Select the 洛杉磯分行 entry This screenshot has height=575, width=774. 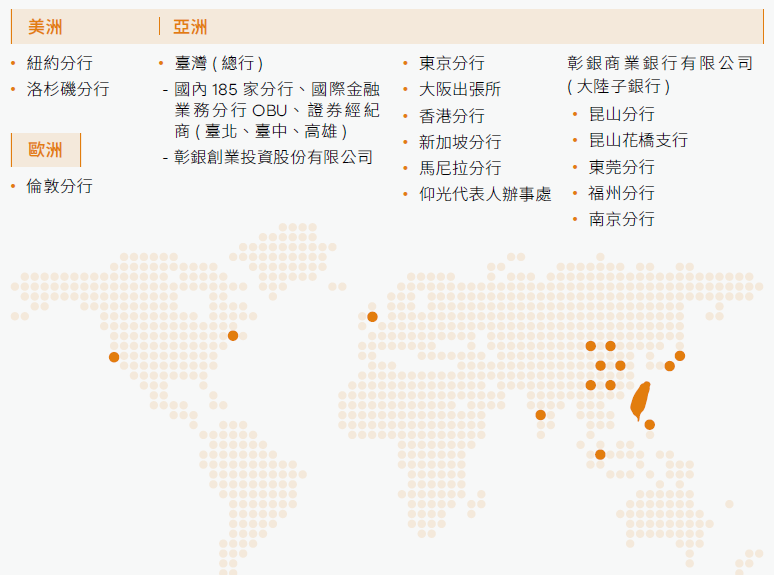pyautogui.click(x=68, y=89)
